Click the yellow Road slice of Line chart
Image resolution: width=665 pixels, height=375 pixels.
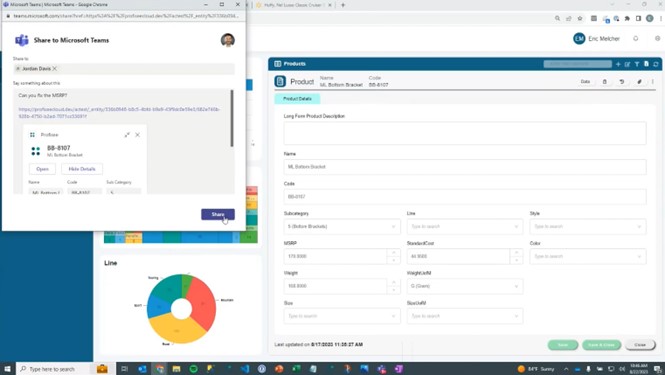coord(177,329)
